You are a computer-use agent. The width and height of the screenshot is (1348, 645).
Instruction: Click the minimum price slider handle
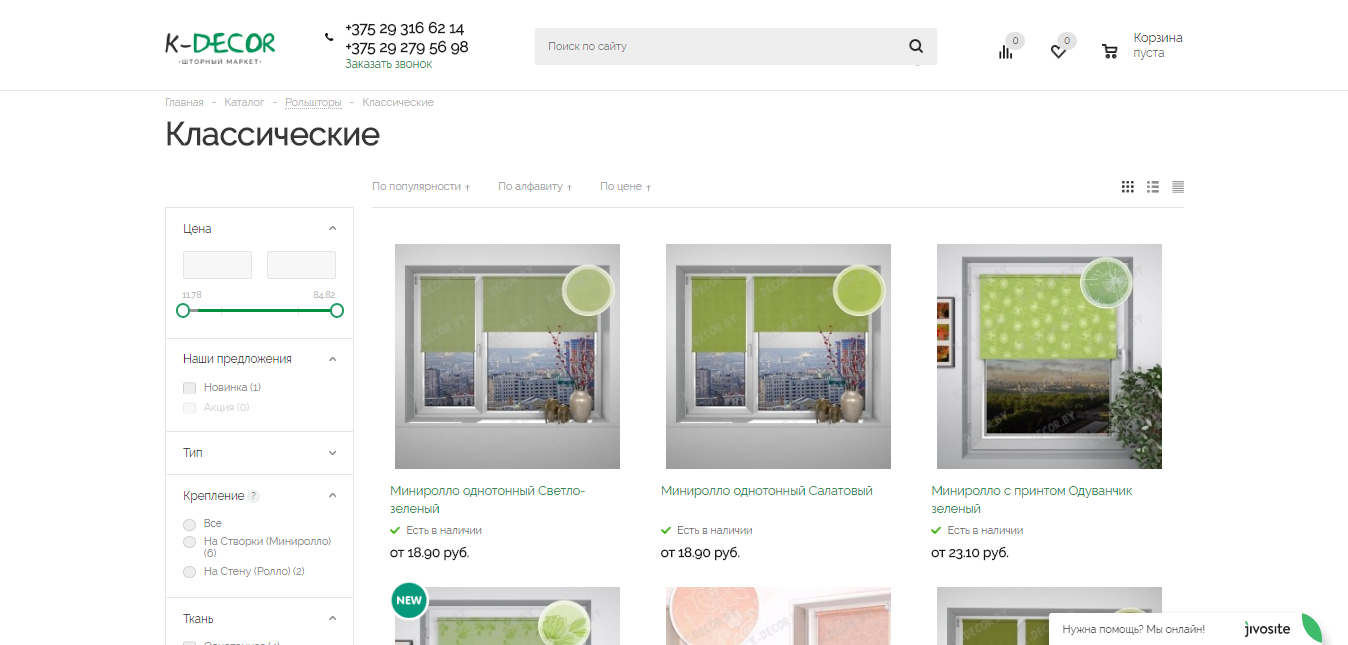183,311
